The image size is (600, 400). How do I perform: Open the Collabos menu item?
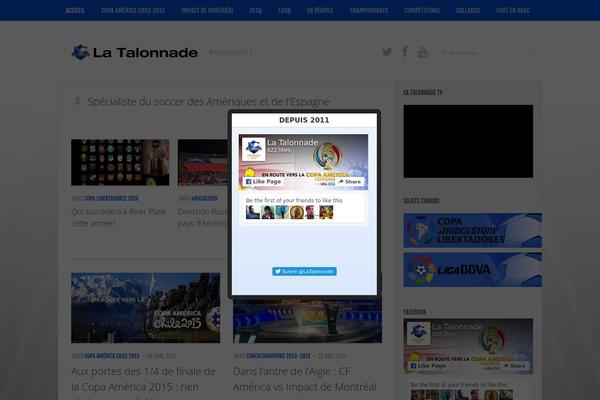(x=468, y=11)
